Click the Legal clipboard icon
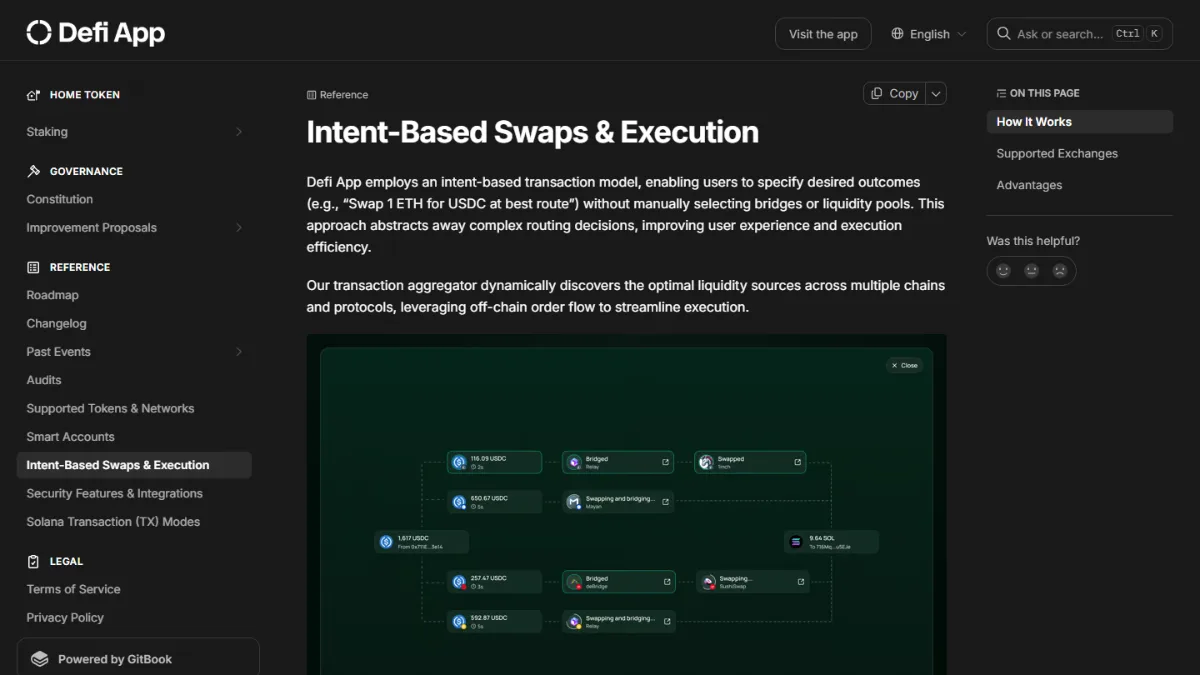The image size is (1200, 675). 33,561
